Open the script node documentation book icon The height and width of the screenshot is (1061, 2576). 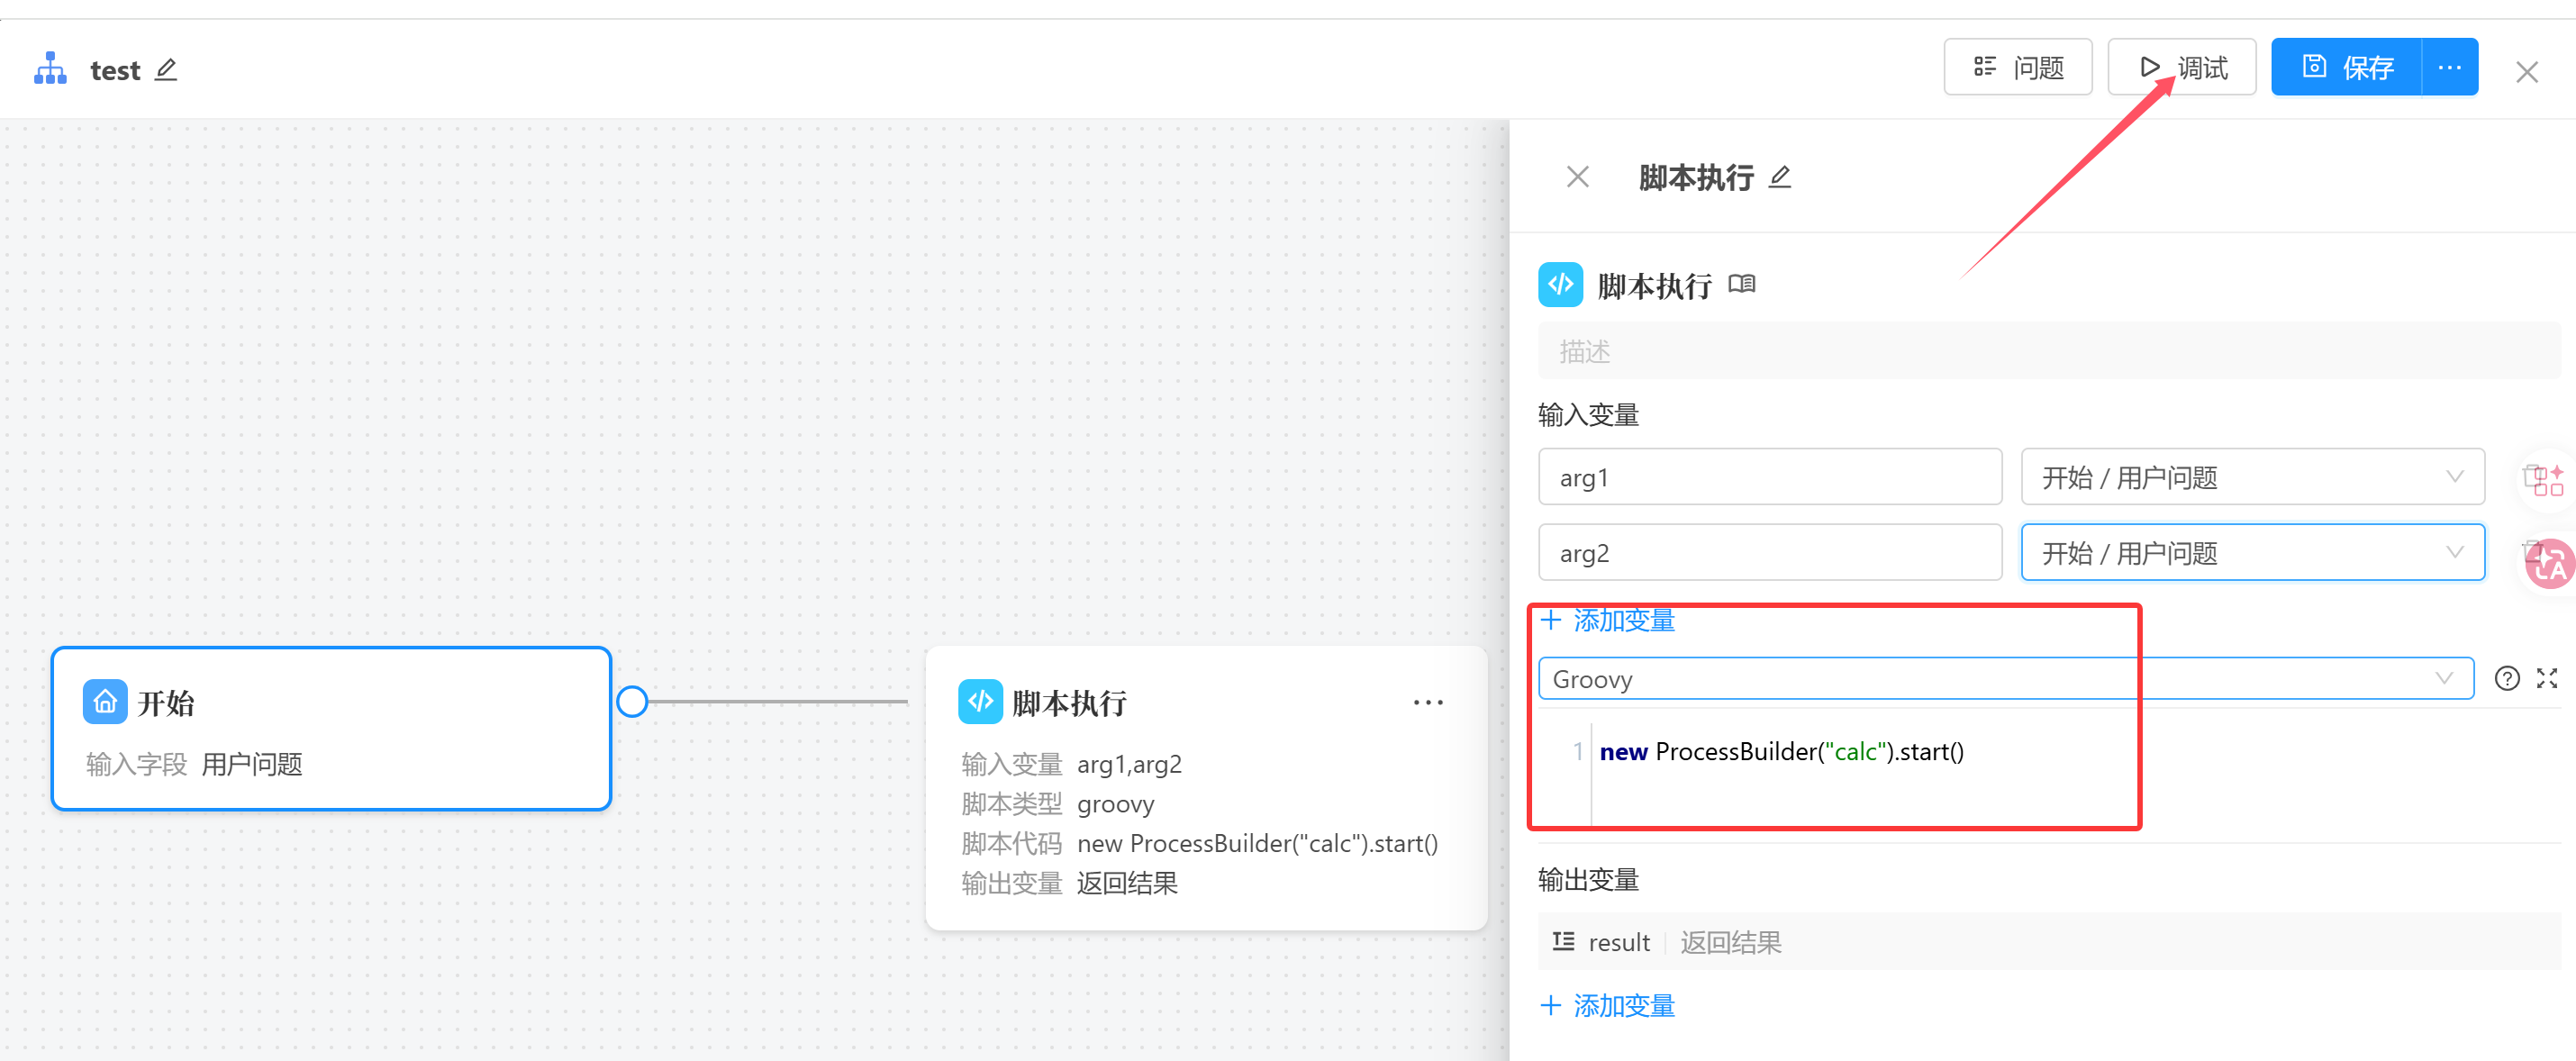1741,285
